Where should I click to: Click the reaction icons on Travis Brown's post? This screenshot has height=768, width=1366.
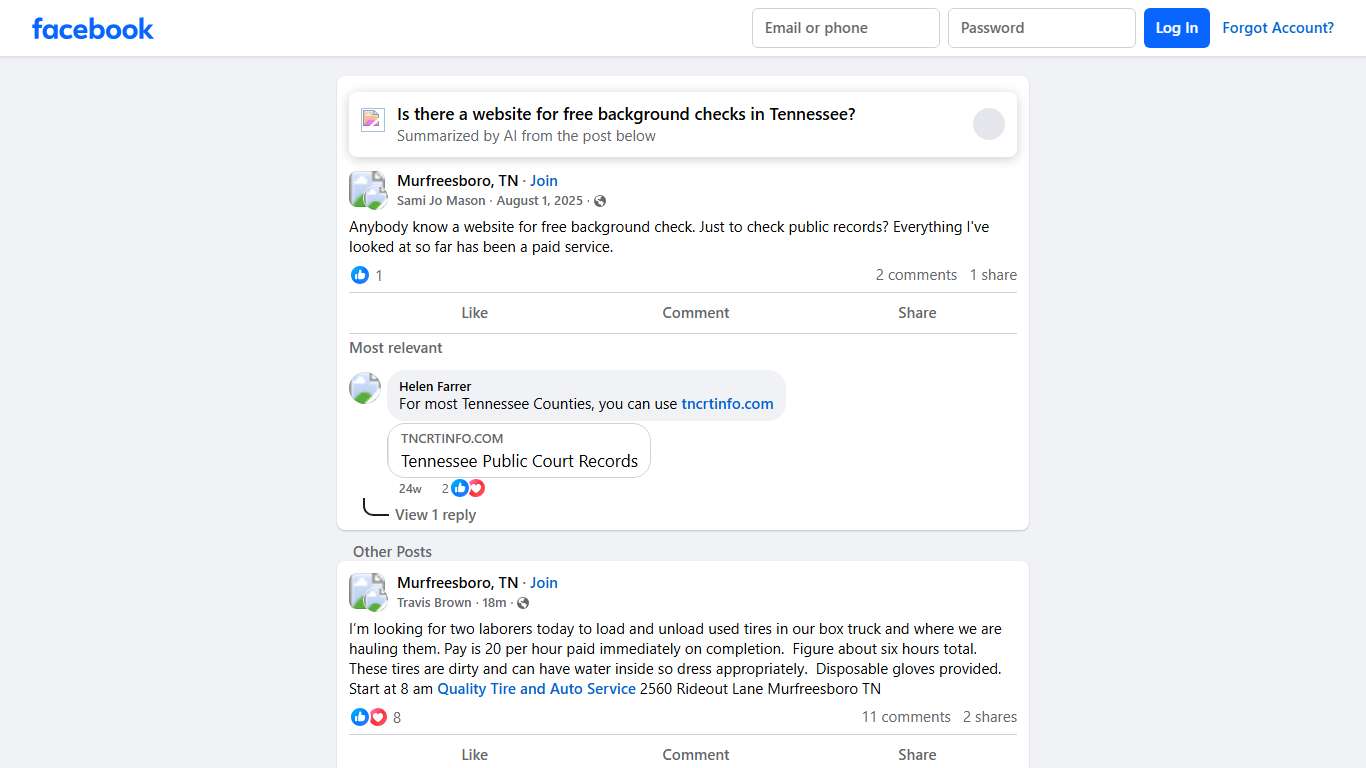369,717
